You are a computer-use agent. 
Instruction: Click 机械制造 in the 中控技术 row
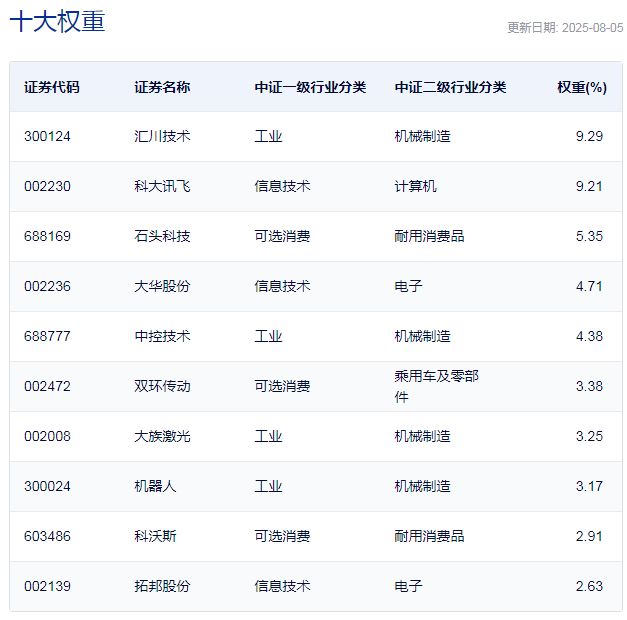pos(422,336)
